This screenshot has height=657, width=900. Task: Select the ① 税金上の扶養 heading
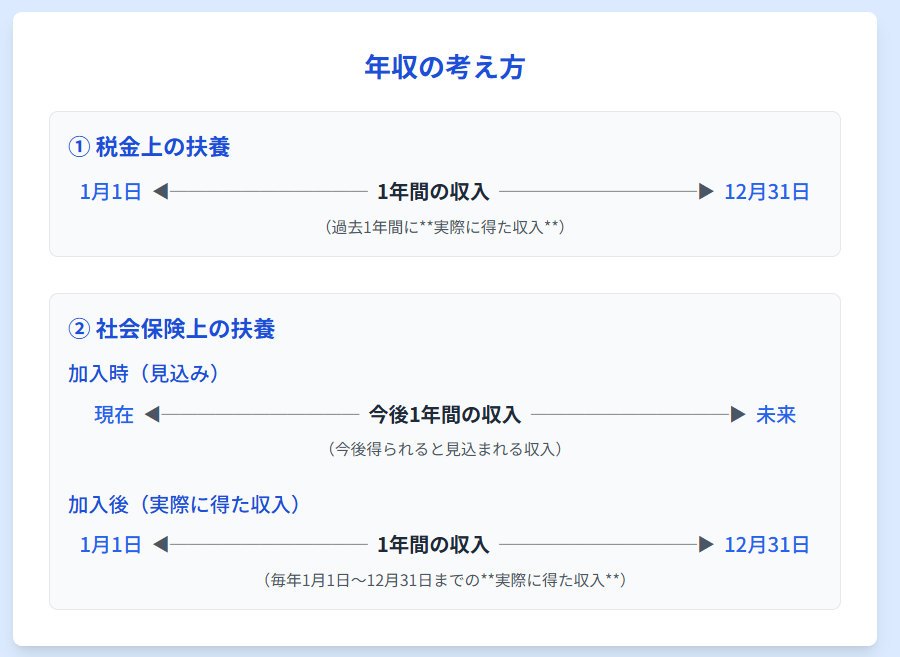pyautogui.click(x=149, y=147)
